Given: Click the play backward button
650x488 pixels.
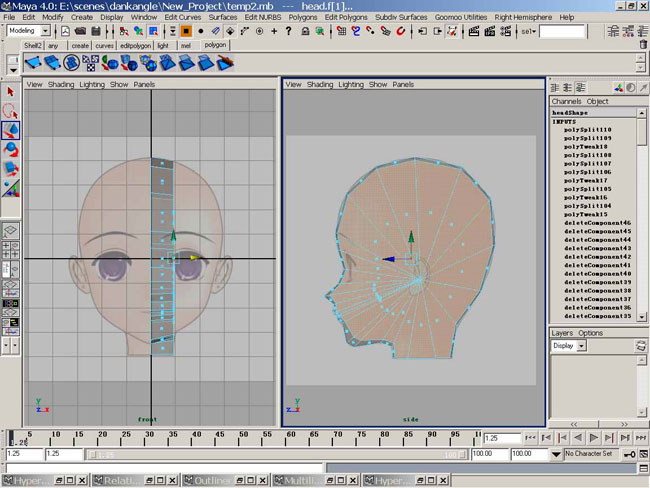Looking at the screenshot, I should 578,437.
